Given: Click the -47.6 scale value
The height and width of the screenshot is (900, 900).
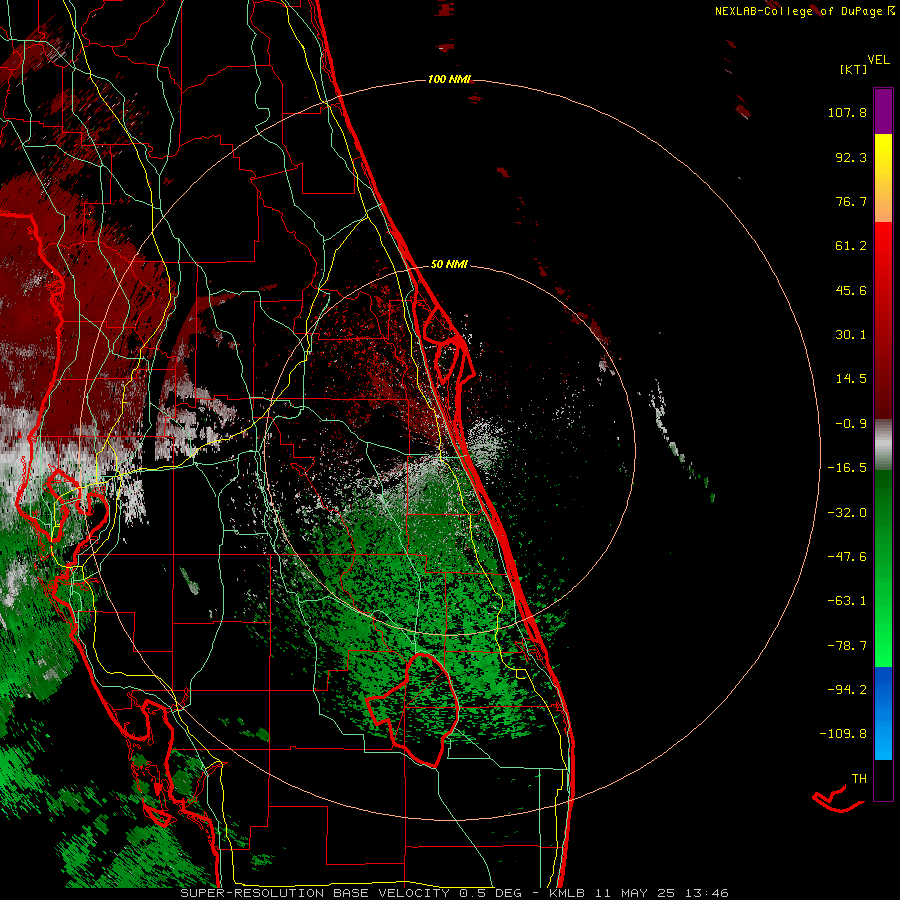Looking at the screenshot, I should (847, 557).
